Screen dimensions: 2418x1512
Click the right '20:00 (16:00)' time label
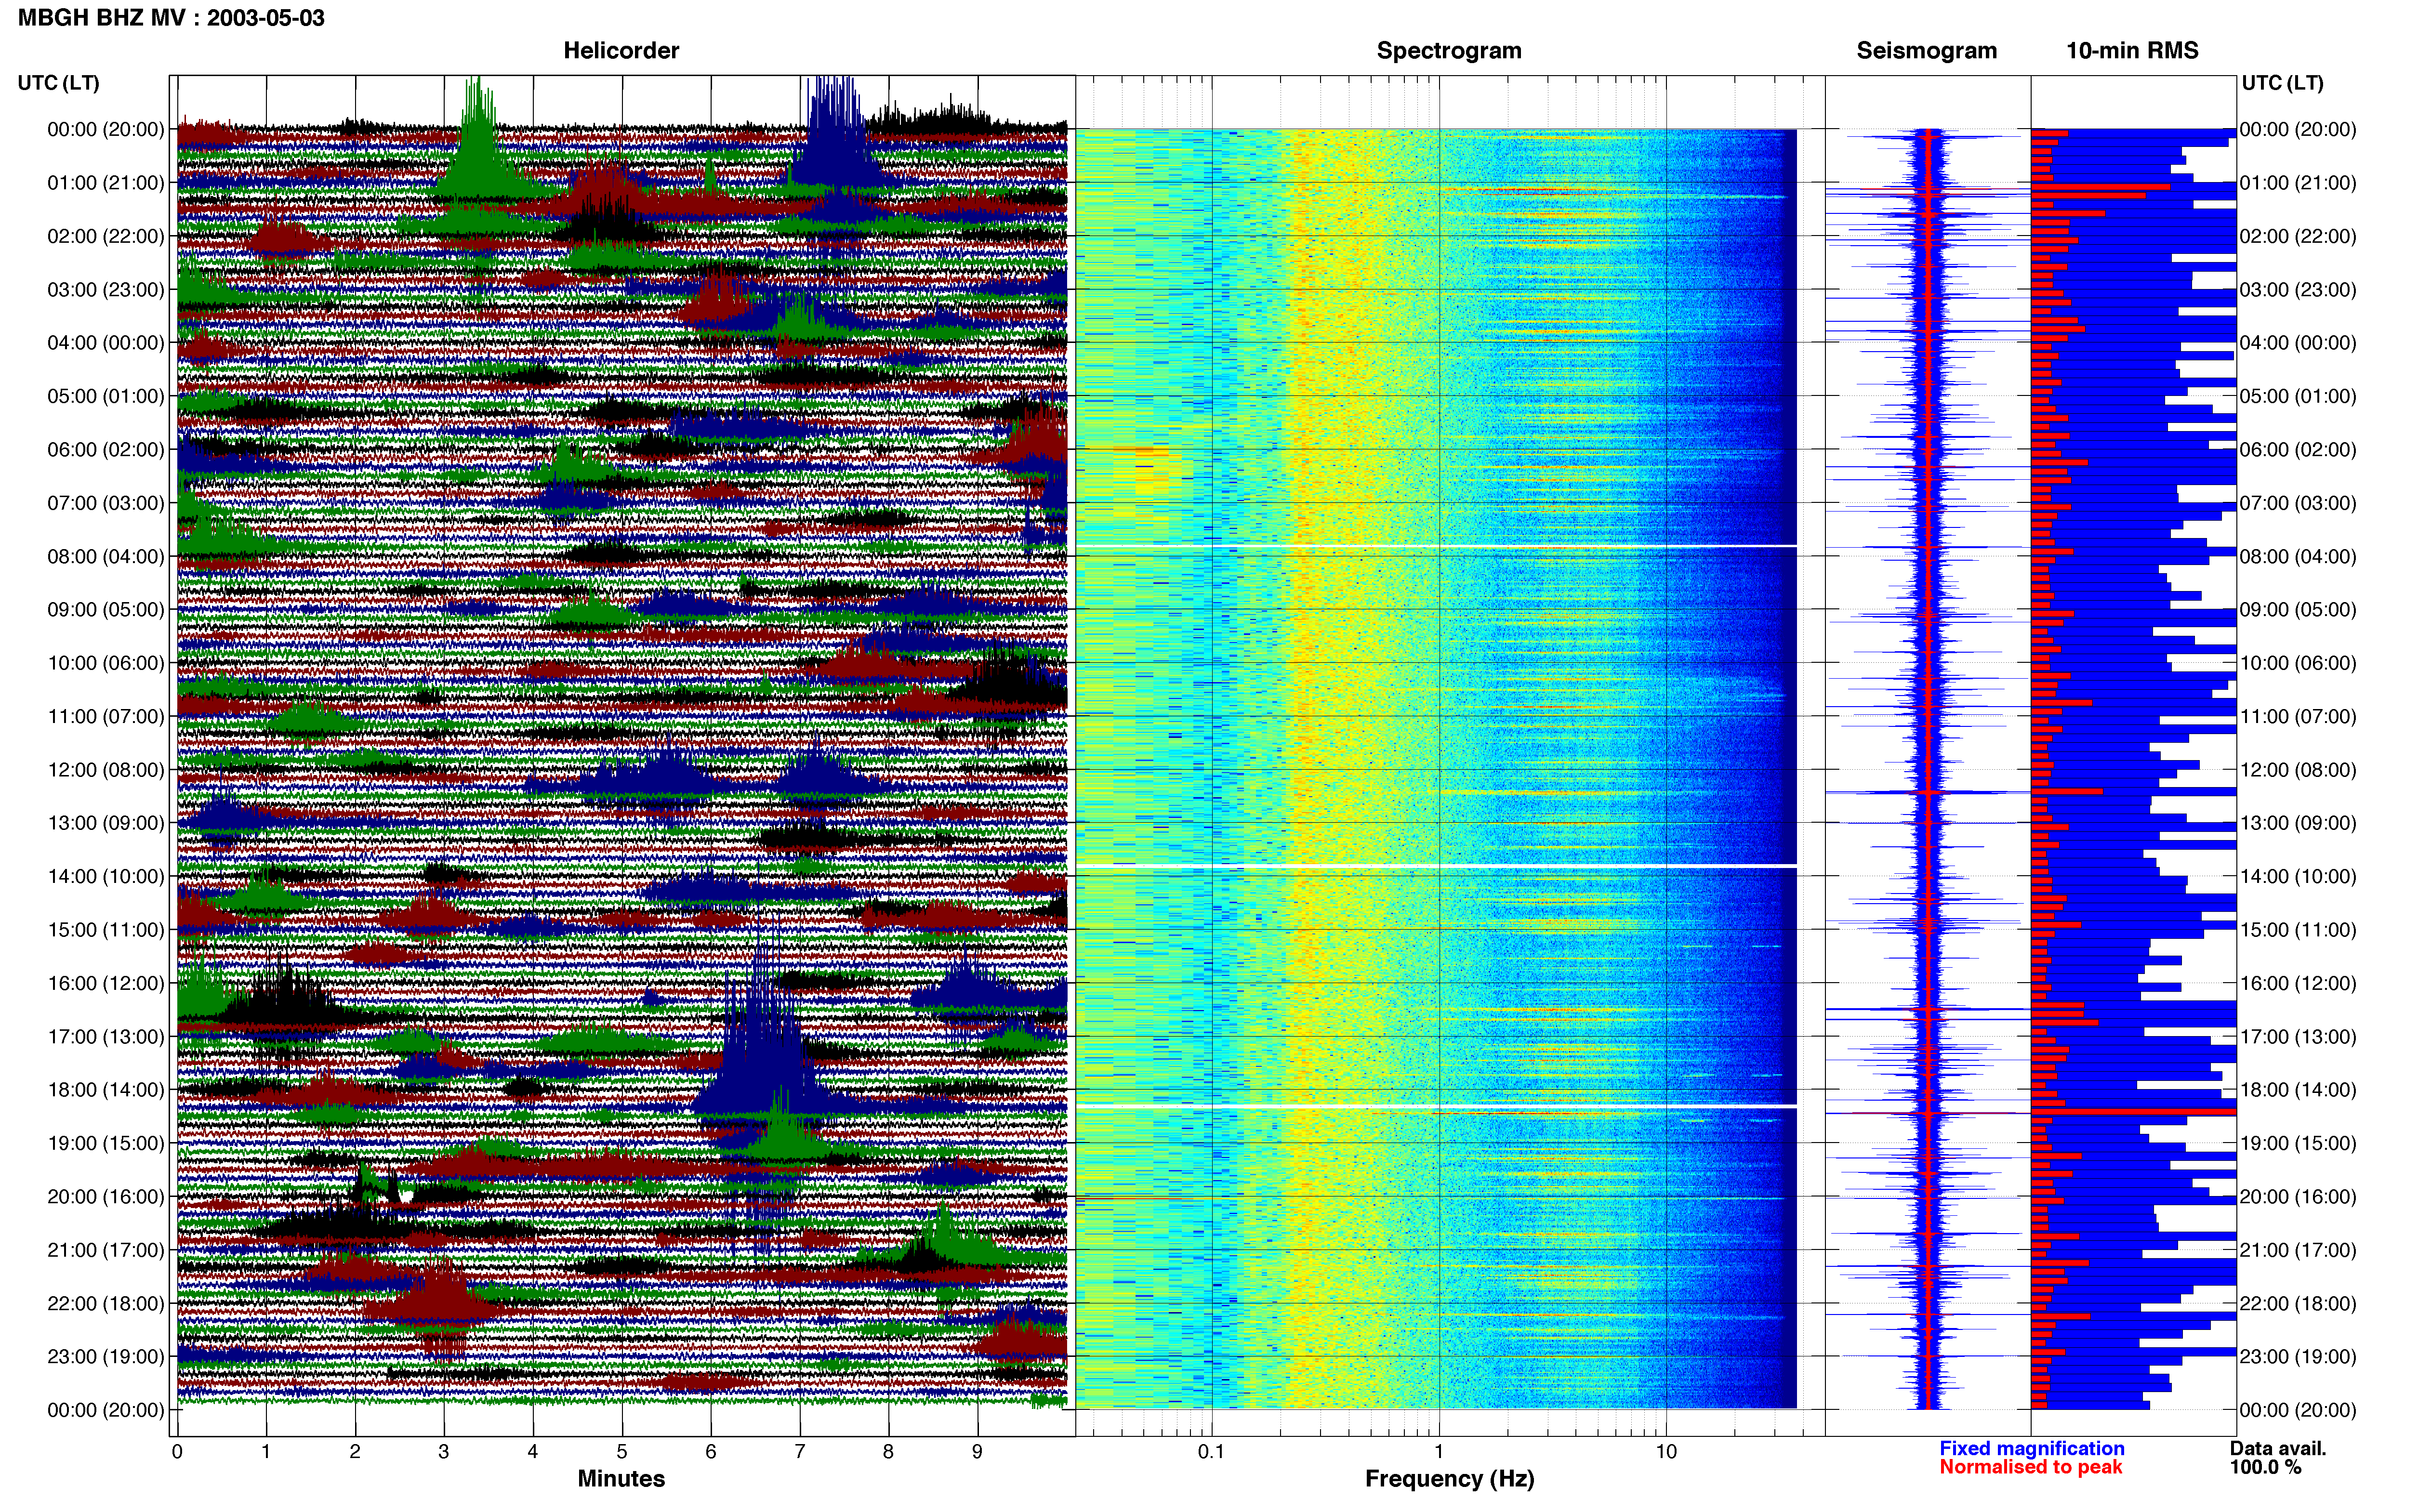coord(2298,1196)
